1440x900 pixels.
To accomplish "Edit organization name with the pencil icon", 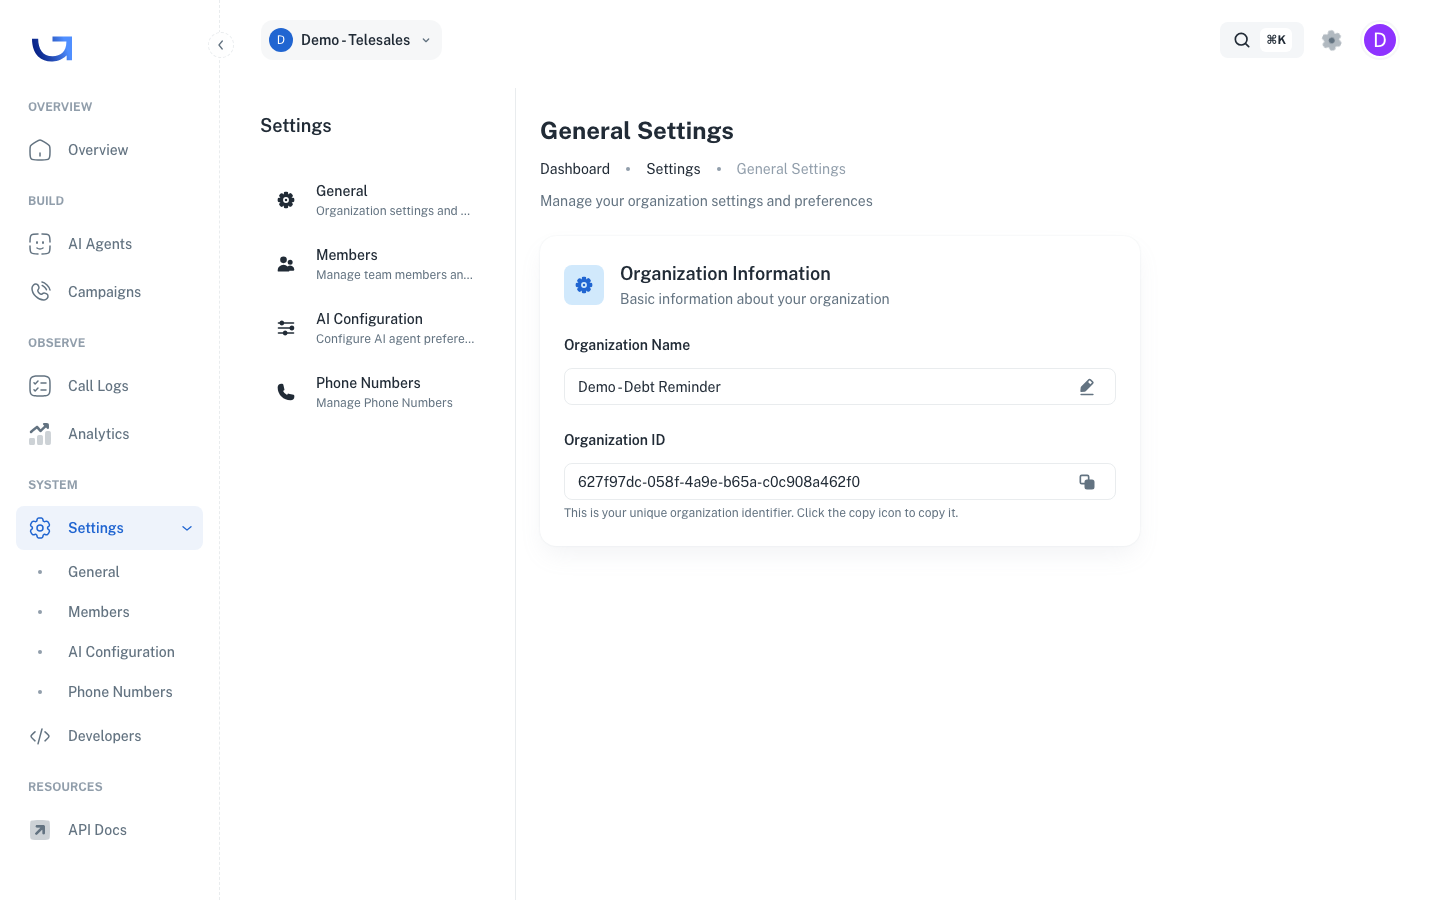I will 1087,387.
